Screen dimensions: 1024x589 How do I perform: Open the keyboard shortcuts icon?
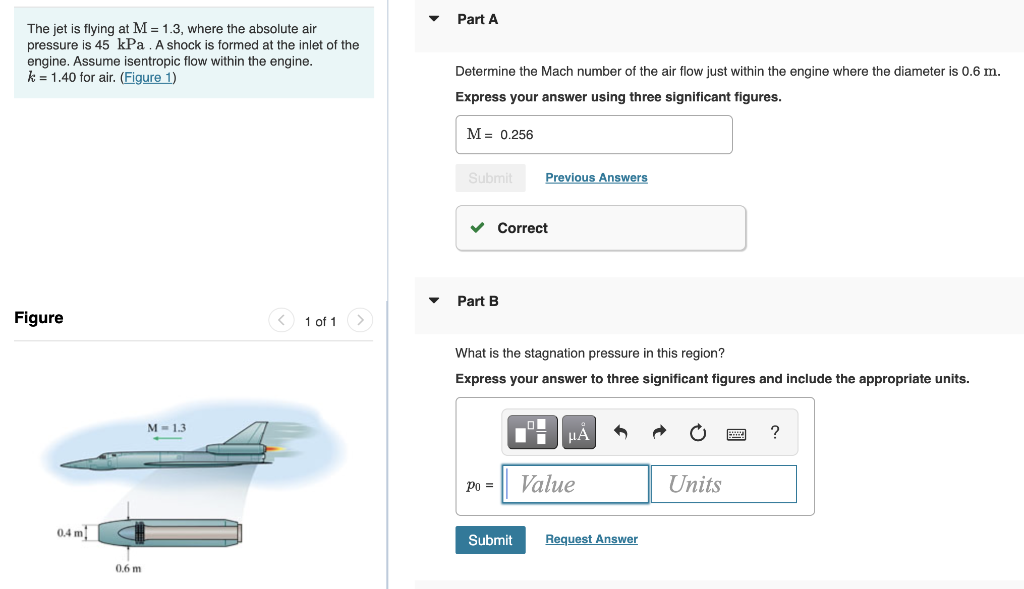pos(734,432)
